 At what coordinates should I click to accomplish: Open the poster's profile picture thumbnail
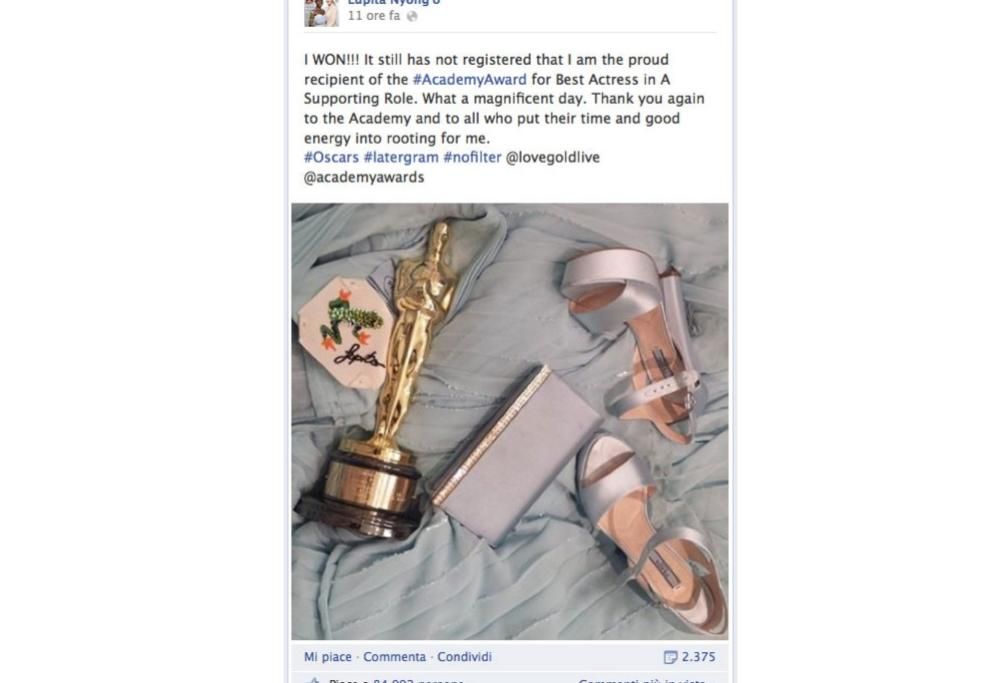coord(321,13)
